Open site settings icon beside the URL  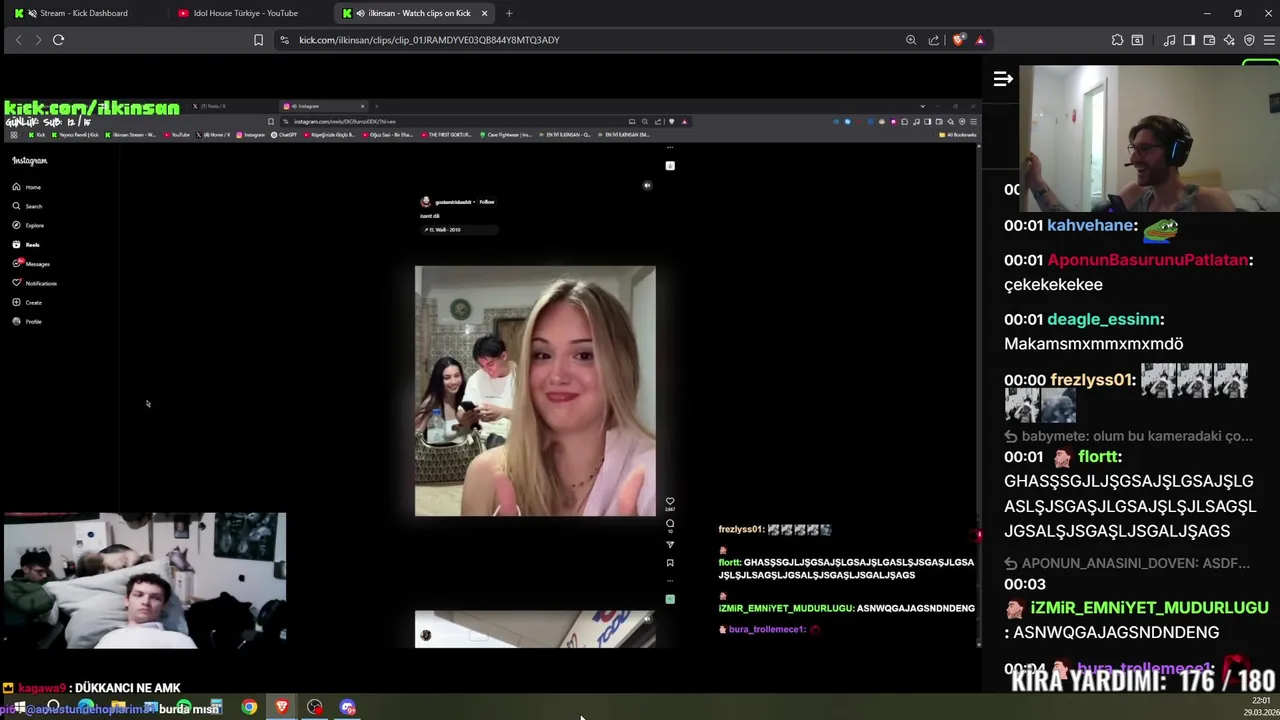click(x=284, y=40)
